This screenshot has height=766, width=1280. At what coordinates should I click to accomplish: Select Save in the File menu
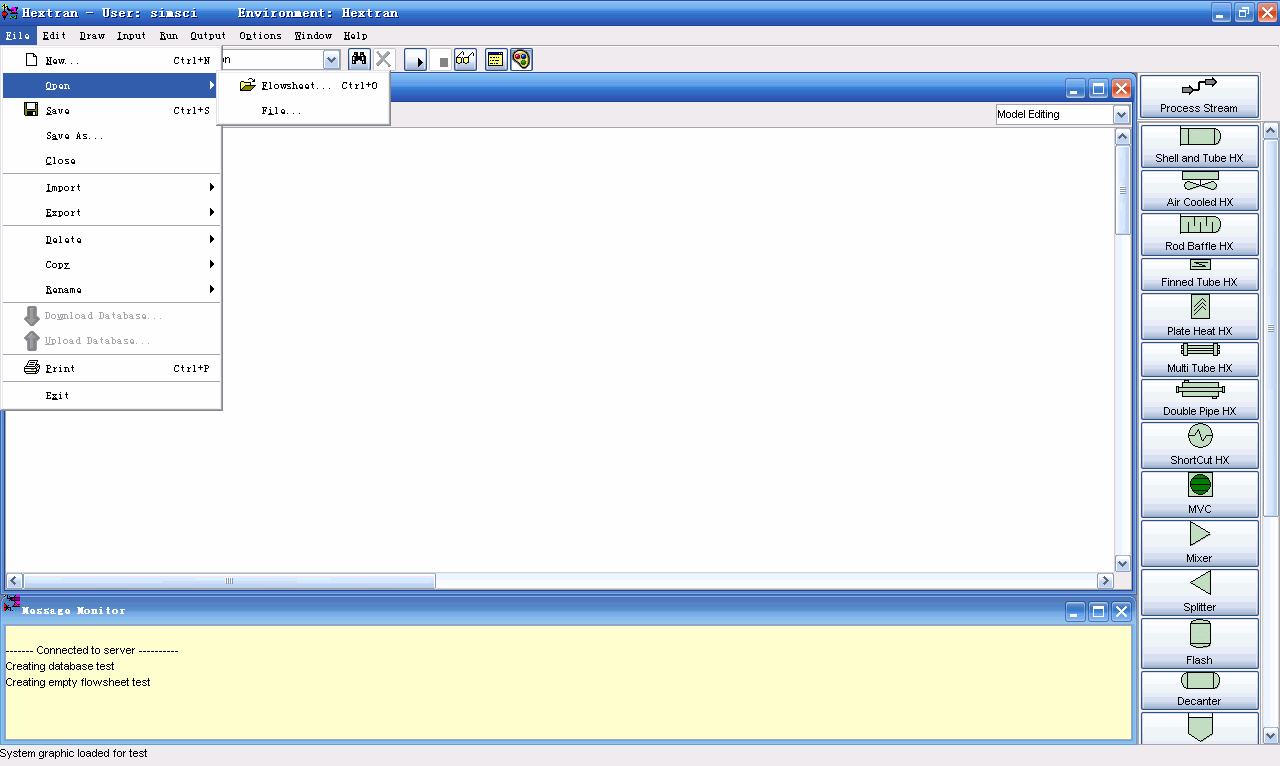click(x=112, y=111)
